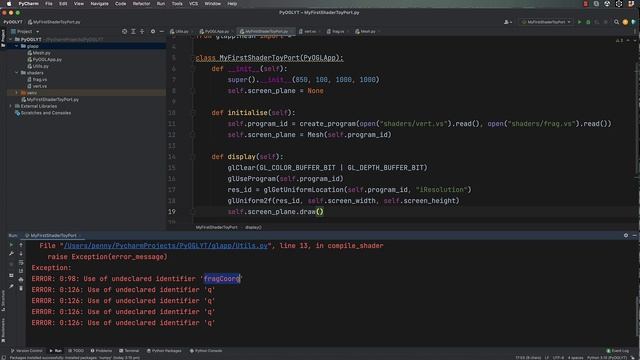This screenshot has width=640, height=360.
Task: Click the highlighted fragCoord text in console
Action: (x=222, y=279)
